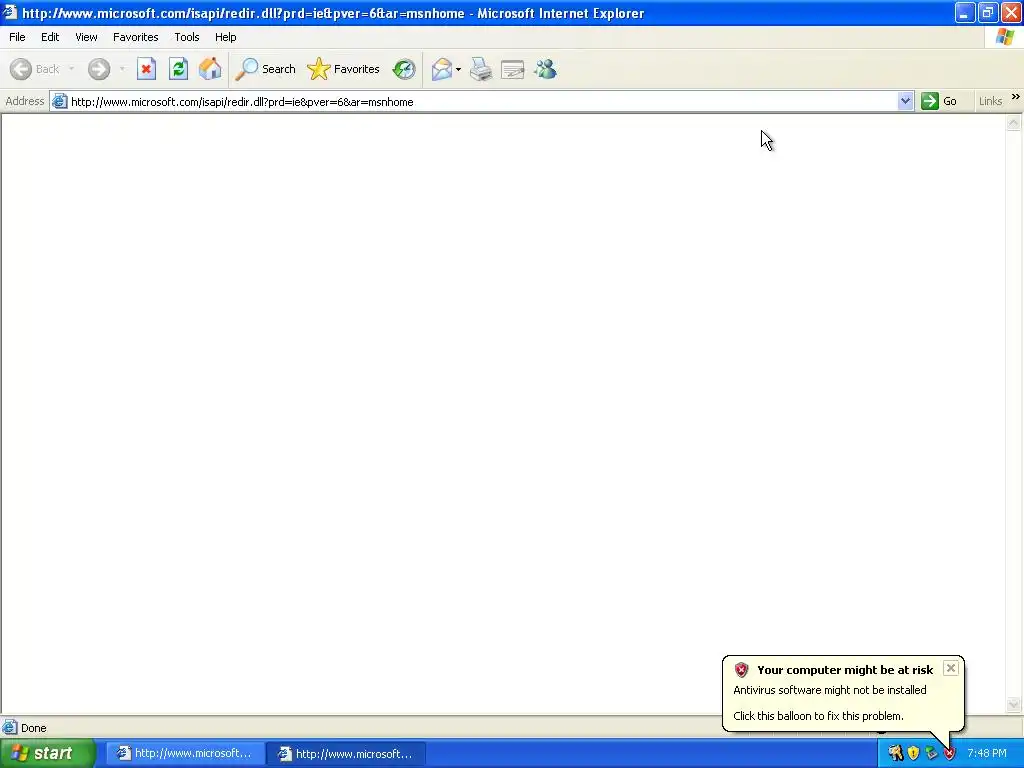Viewport: 1024px width, 768px height.
Task: Open the View menu
Action: pos(86,37)
